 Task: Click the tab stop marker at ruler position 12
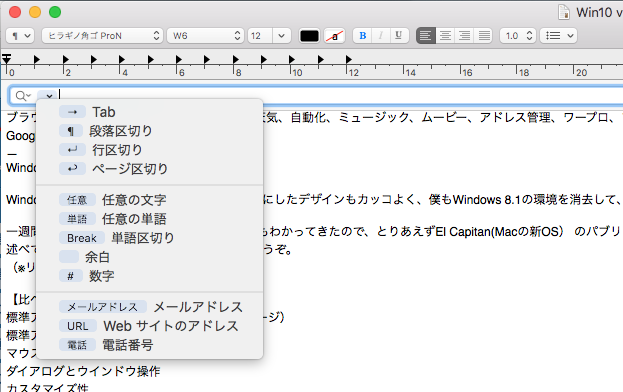(x=348, y=59)
